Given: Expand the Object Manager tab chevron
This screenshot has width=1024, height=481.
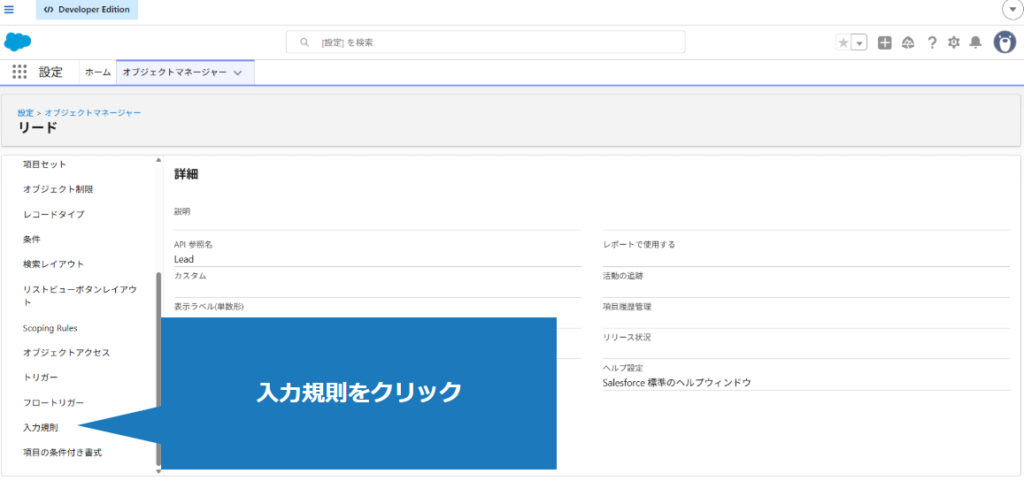Looking at the screenshot, I should [x=237, y=73].
